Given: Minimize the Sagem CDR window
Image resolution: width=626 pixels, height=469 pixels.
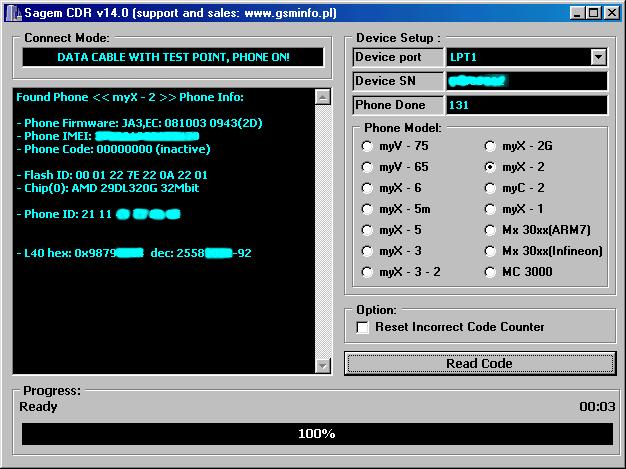Looking at the screenshot, I should 576,13.
